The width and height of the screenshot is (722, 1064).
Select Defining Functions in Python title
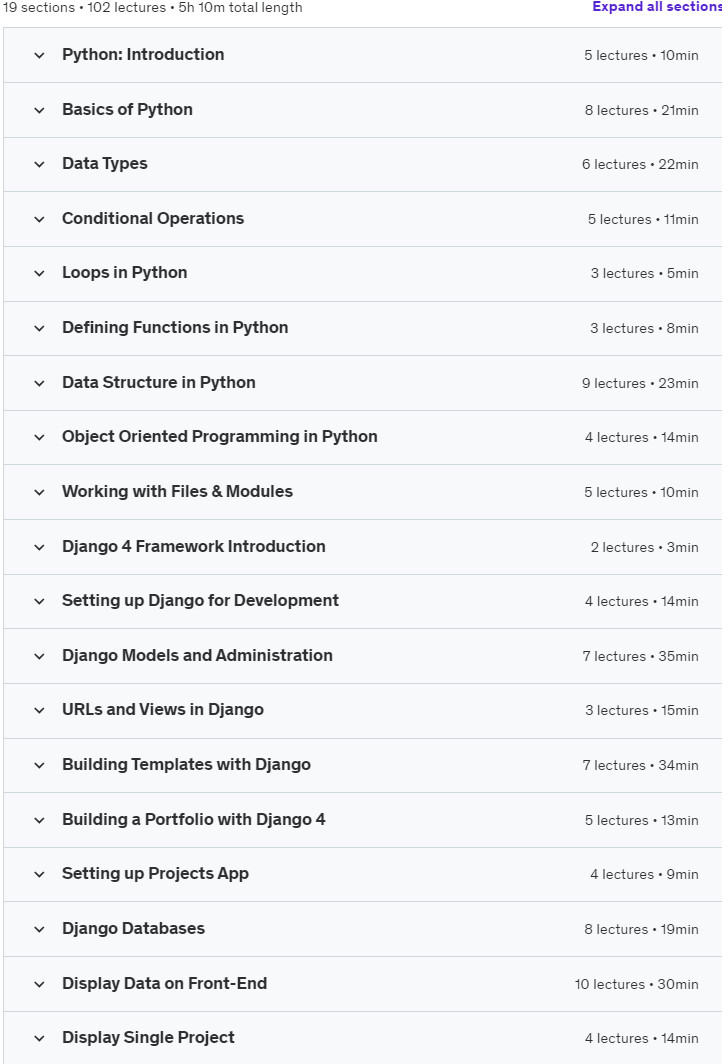(175, 328)
